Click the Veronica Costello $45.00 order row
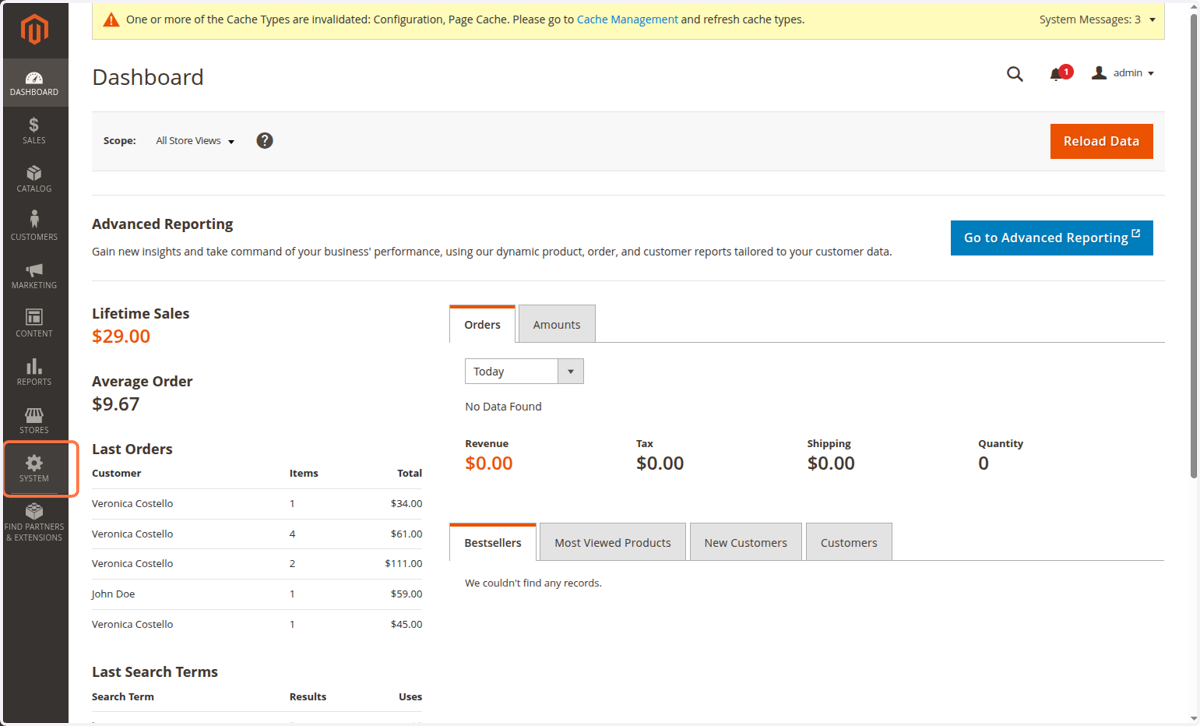This screenshot has height=726, width=1200. pos(257,624)
